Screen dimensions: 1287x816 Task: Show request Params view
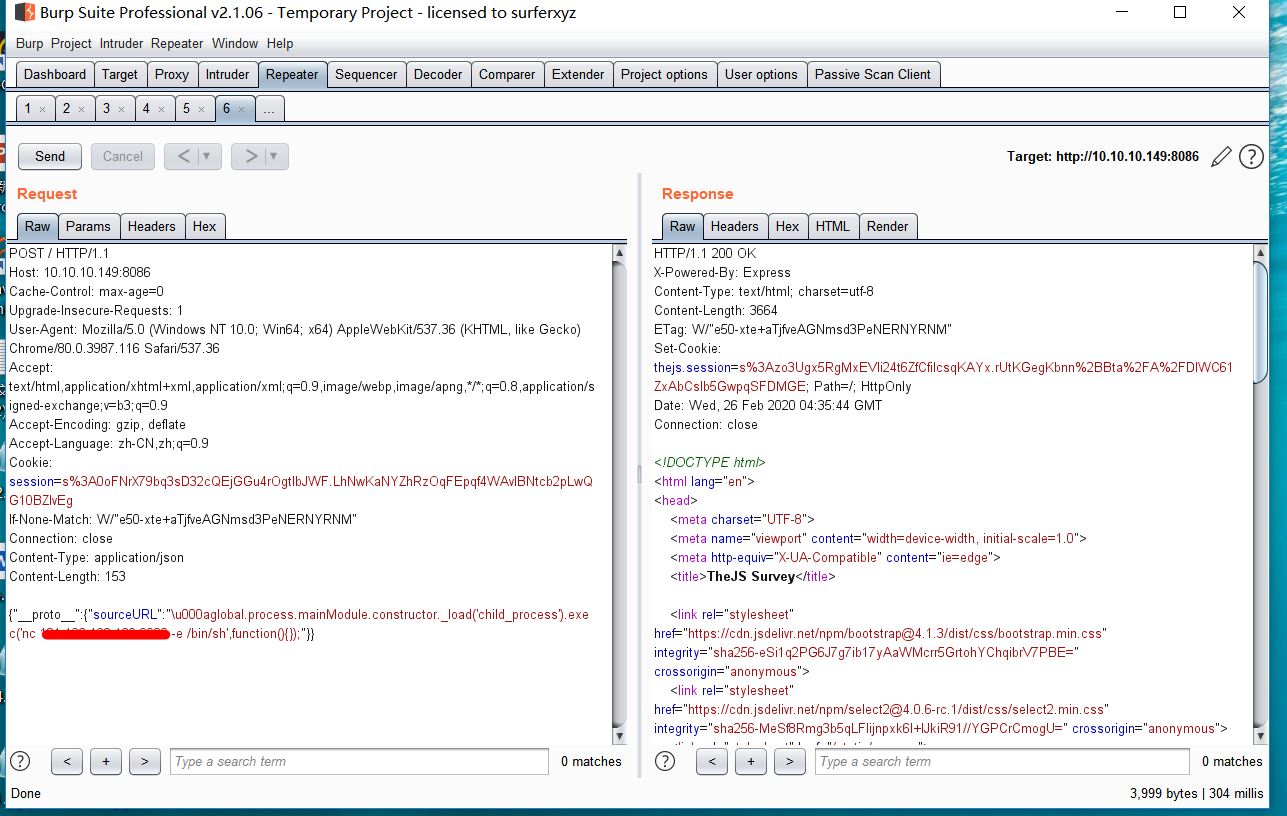[88, 226]
